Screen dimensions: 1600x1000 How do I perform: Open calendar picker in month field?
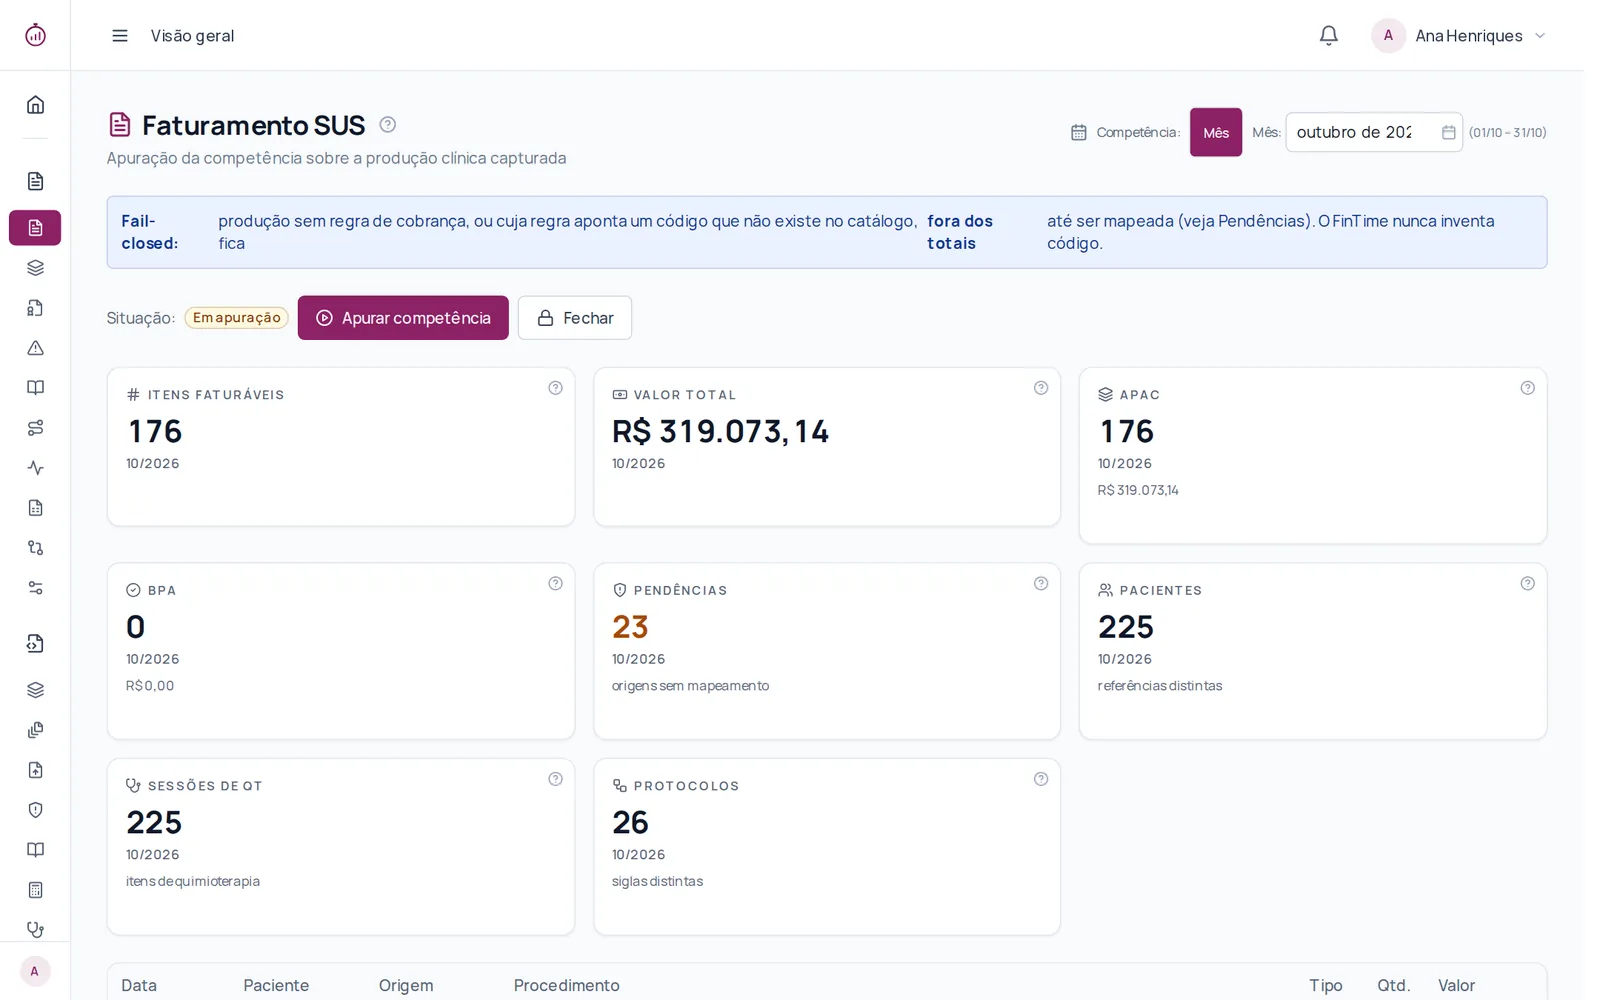pyautogui.click(x=1448, y=132)
